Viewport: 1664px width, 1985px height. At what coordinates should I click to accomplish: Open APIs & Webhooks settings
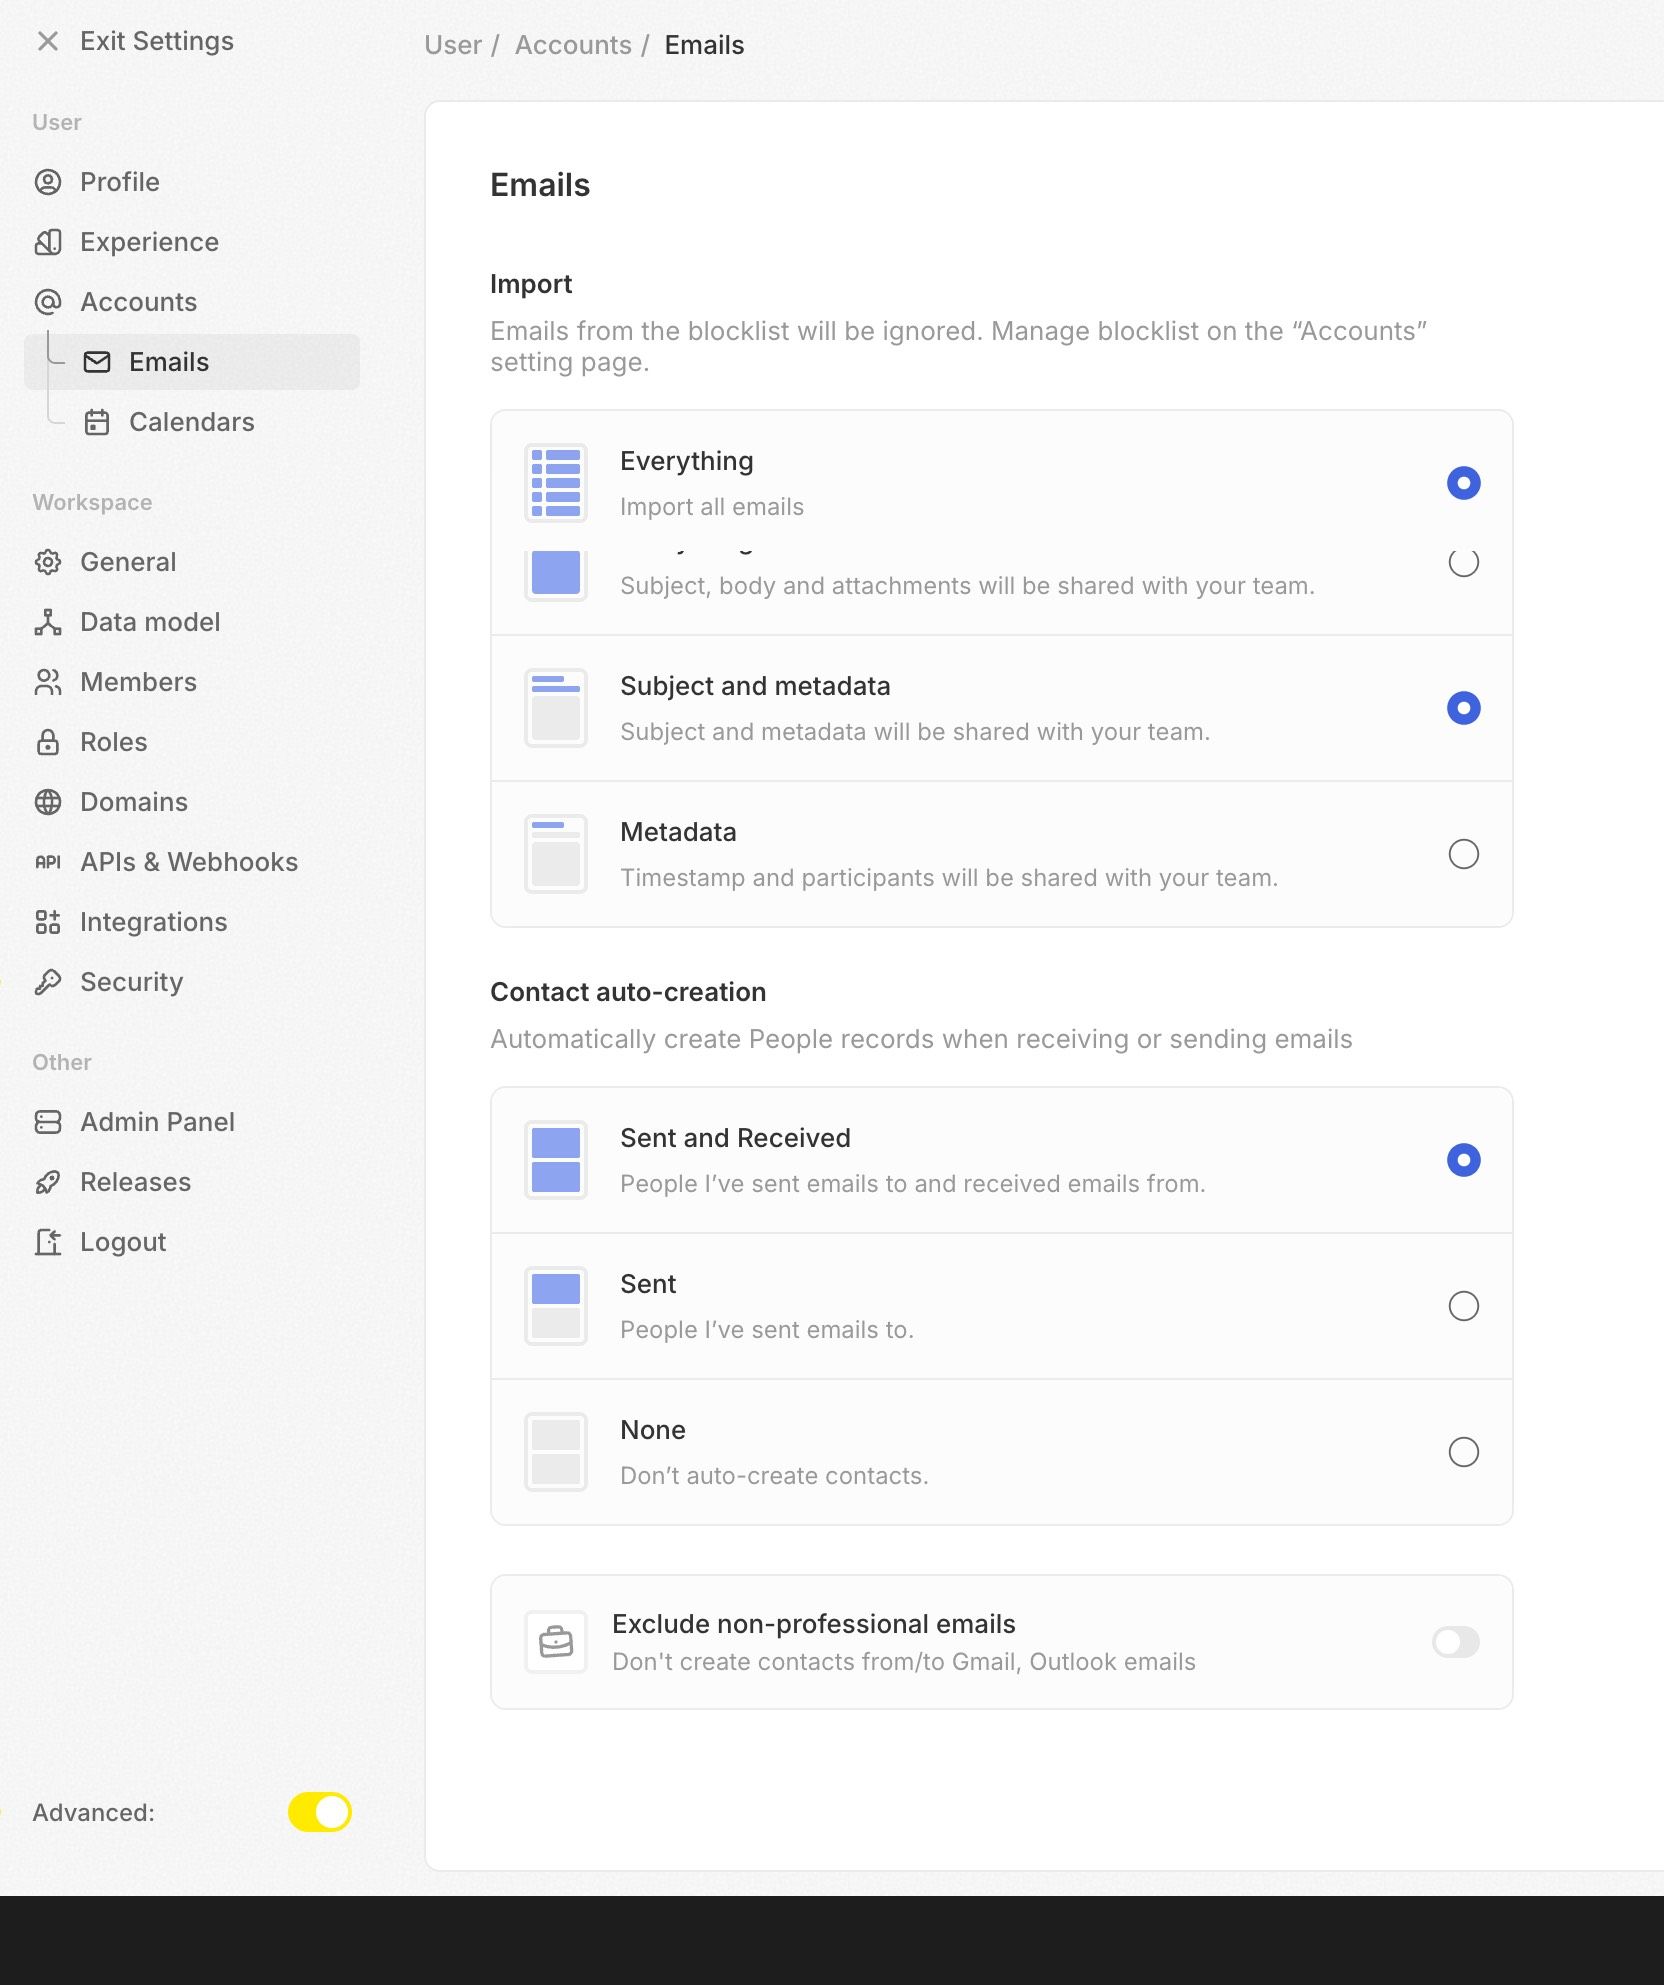point(188,862)
